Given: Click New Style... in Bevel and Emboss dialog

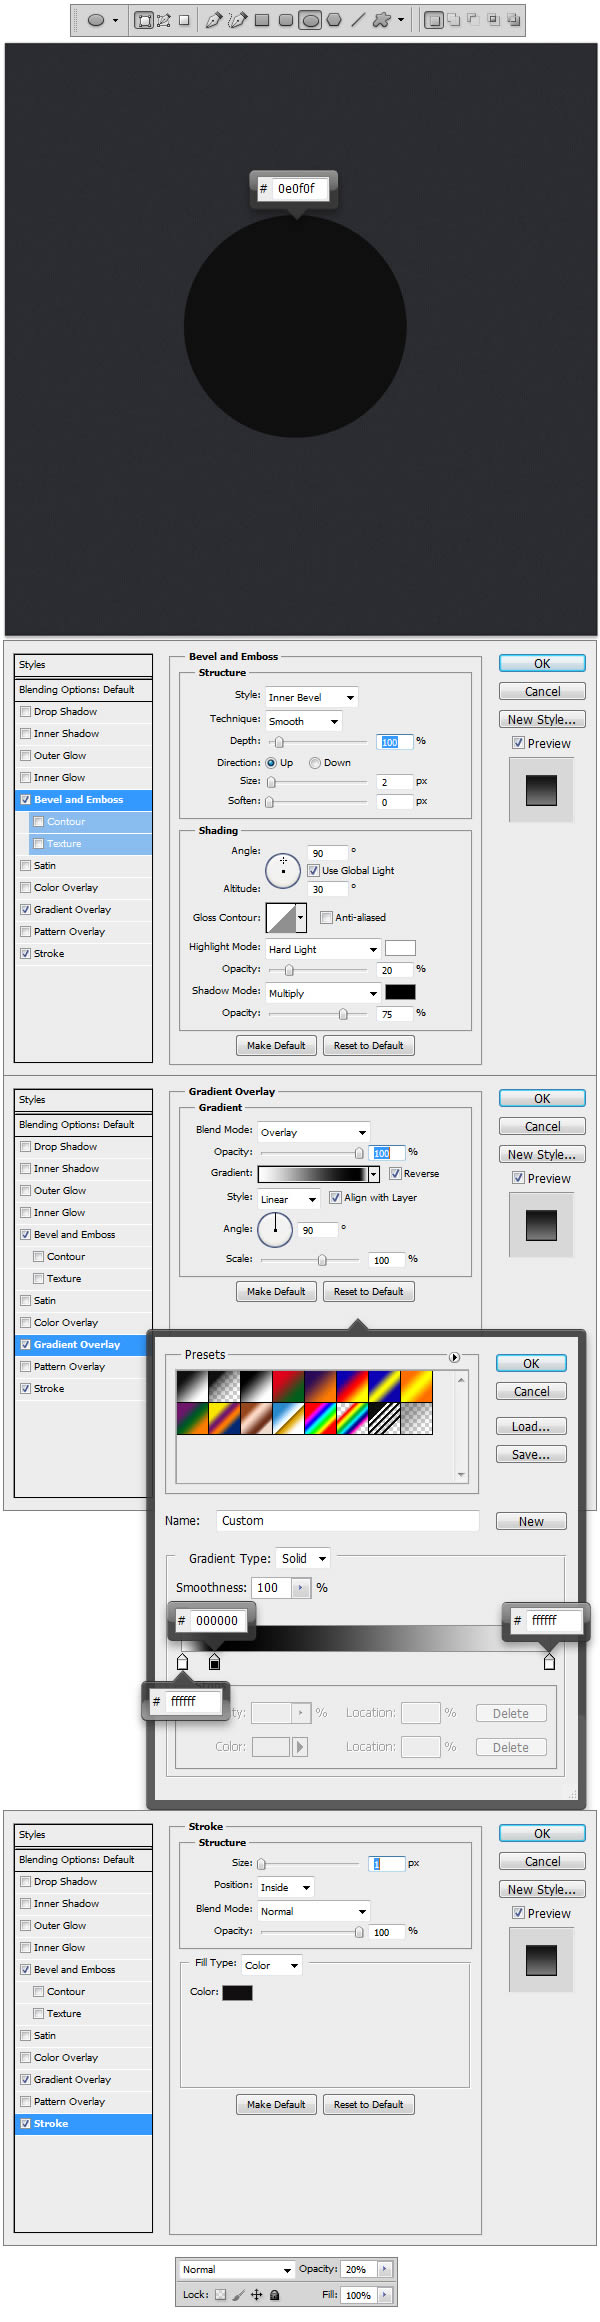Looking at the screenshot, I should [x=542, y=720].
